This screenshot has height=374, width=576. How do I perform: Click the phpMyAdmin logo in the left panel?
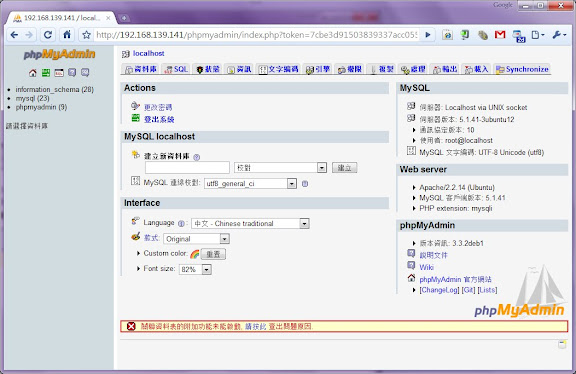point(59,54)
